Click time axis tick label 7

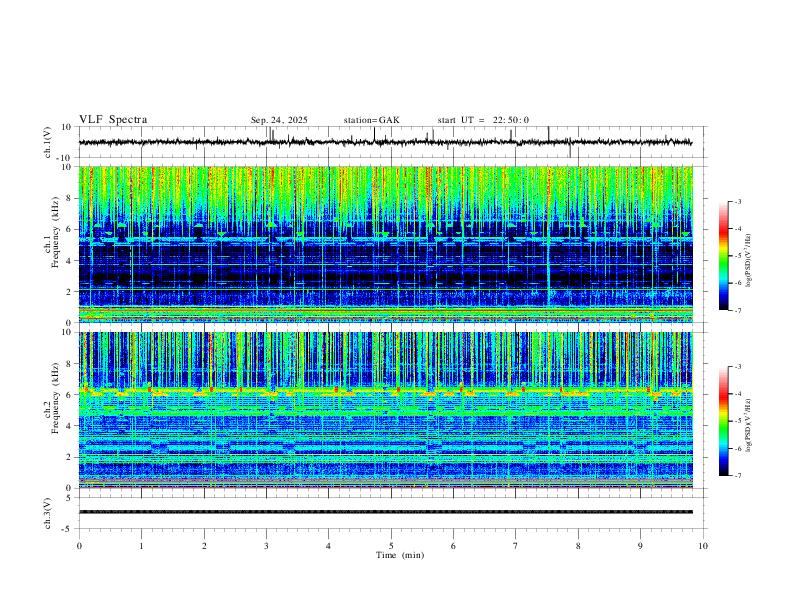tap(516, 546)
